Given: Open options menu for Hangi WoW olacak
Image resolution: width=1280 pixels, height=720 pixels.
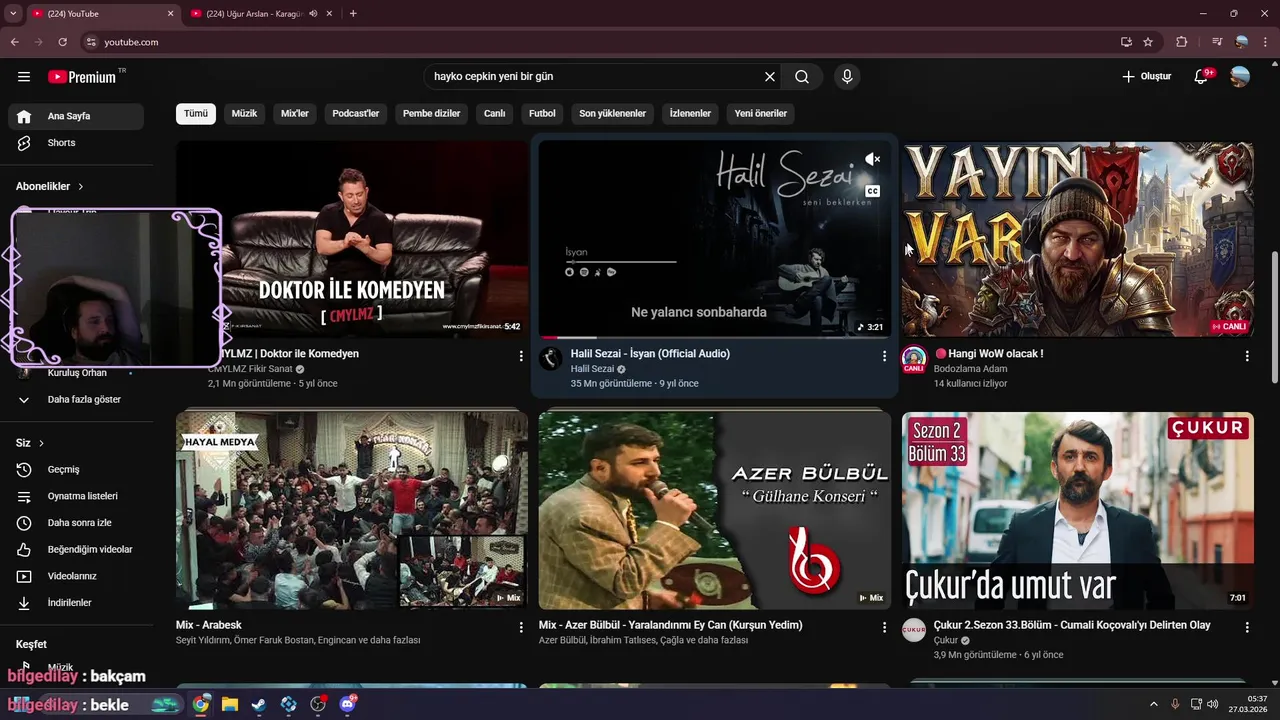Looking at the screenshot, I should click(x=1247, y=356).
